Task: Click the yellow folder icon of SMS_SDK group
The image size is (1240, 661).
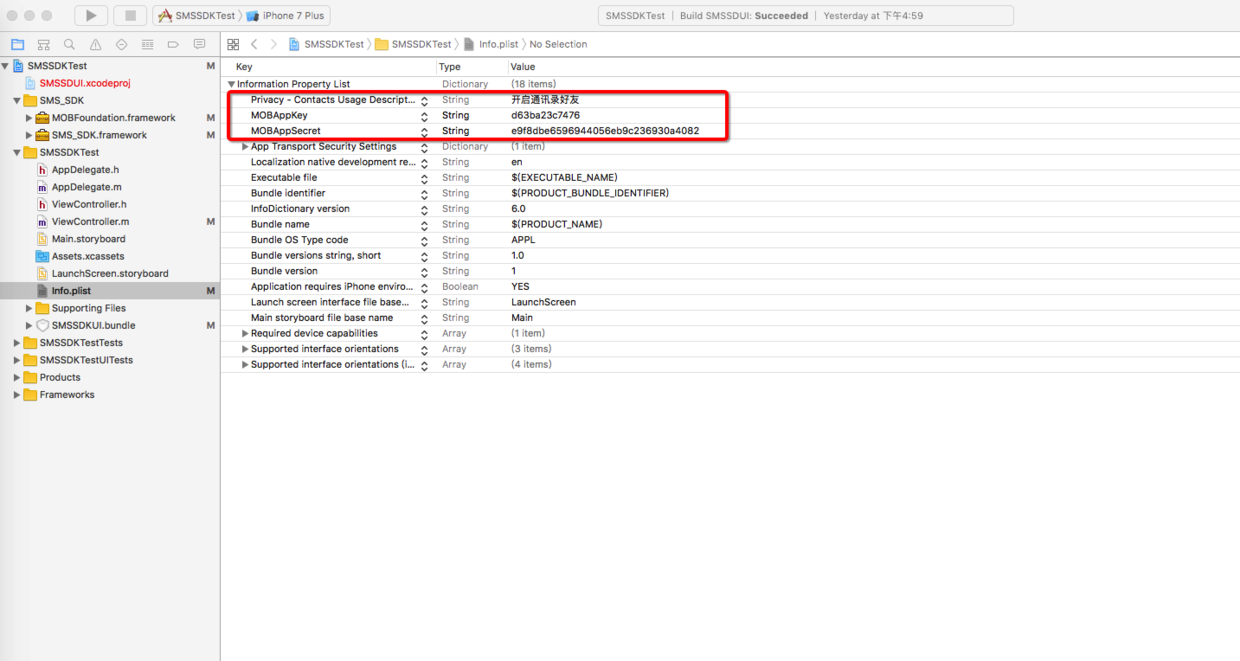Action: [x=30, y=101]
